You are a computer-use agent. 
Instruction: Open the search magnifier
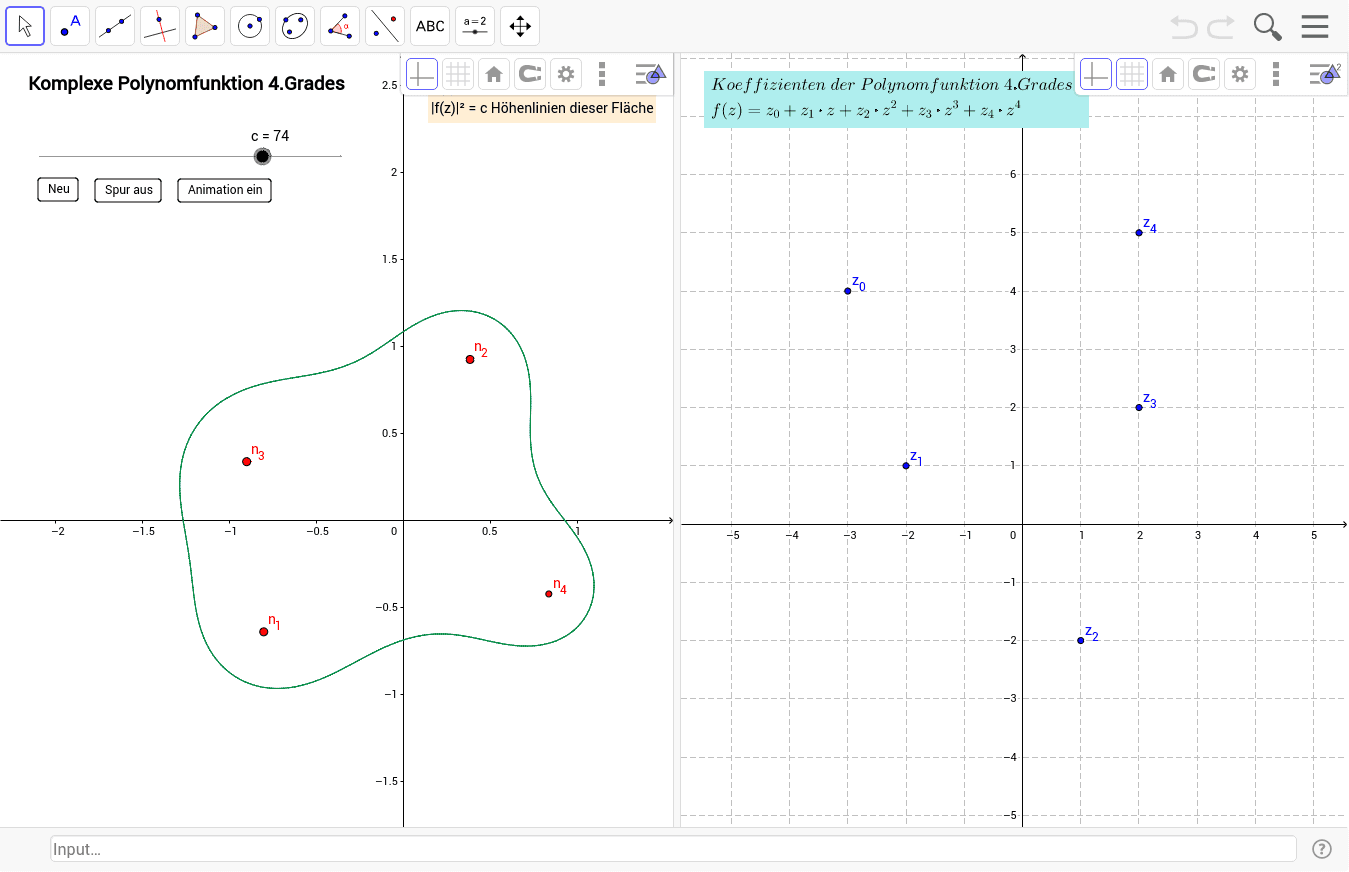pyautogui.click(x=1268, y=27)
